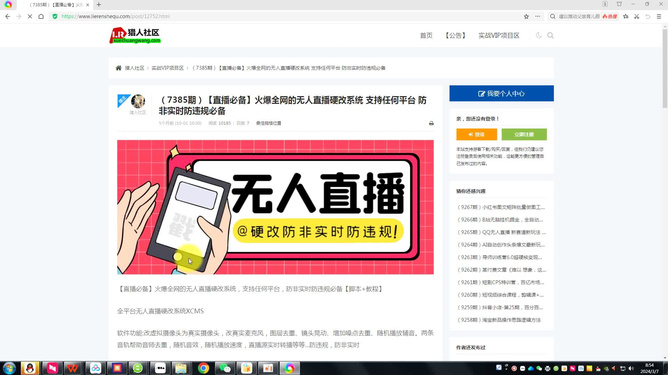Open the 实战VIP项目区 navigation item
Image resolution: width=668 pixels, height=375 pixels.
tap(499, 35)
